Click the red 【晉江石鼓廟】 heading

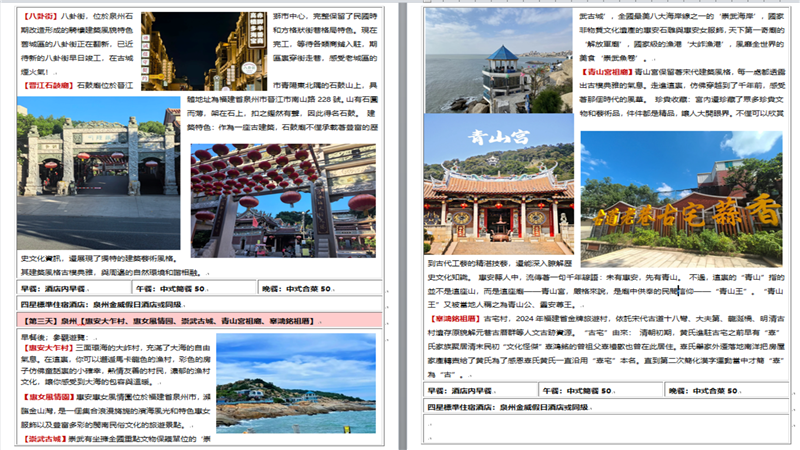point(48,86)
